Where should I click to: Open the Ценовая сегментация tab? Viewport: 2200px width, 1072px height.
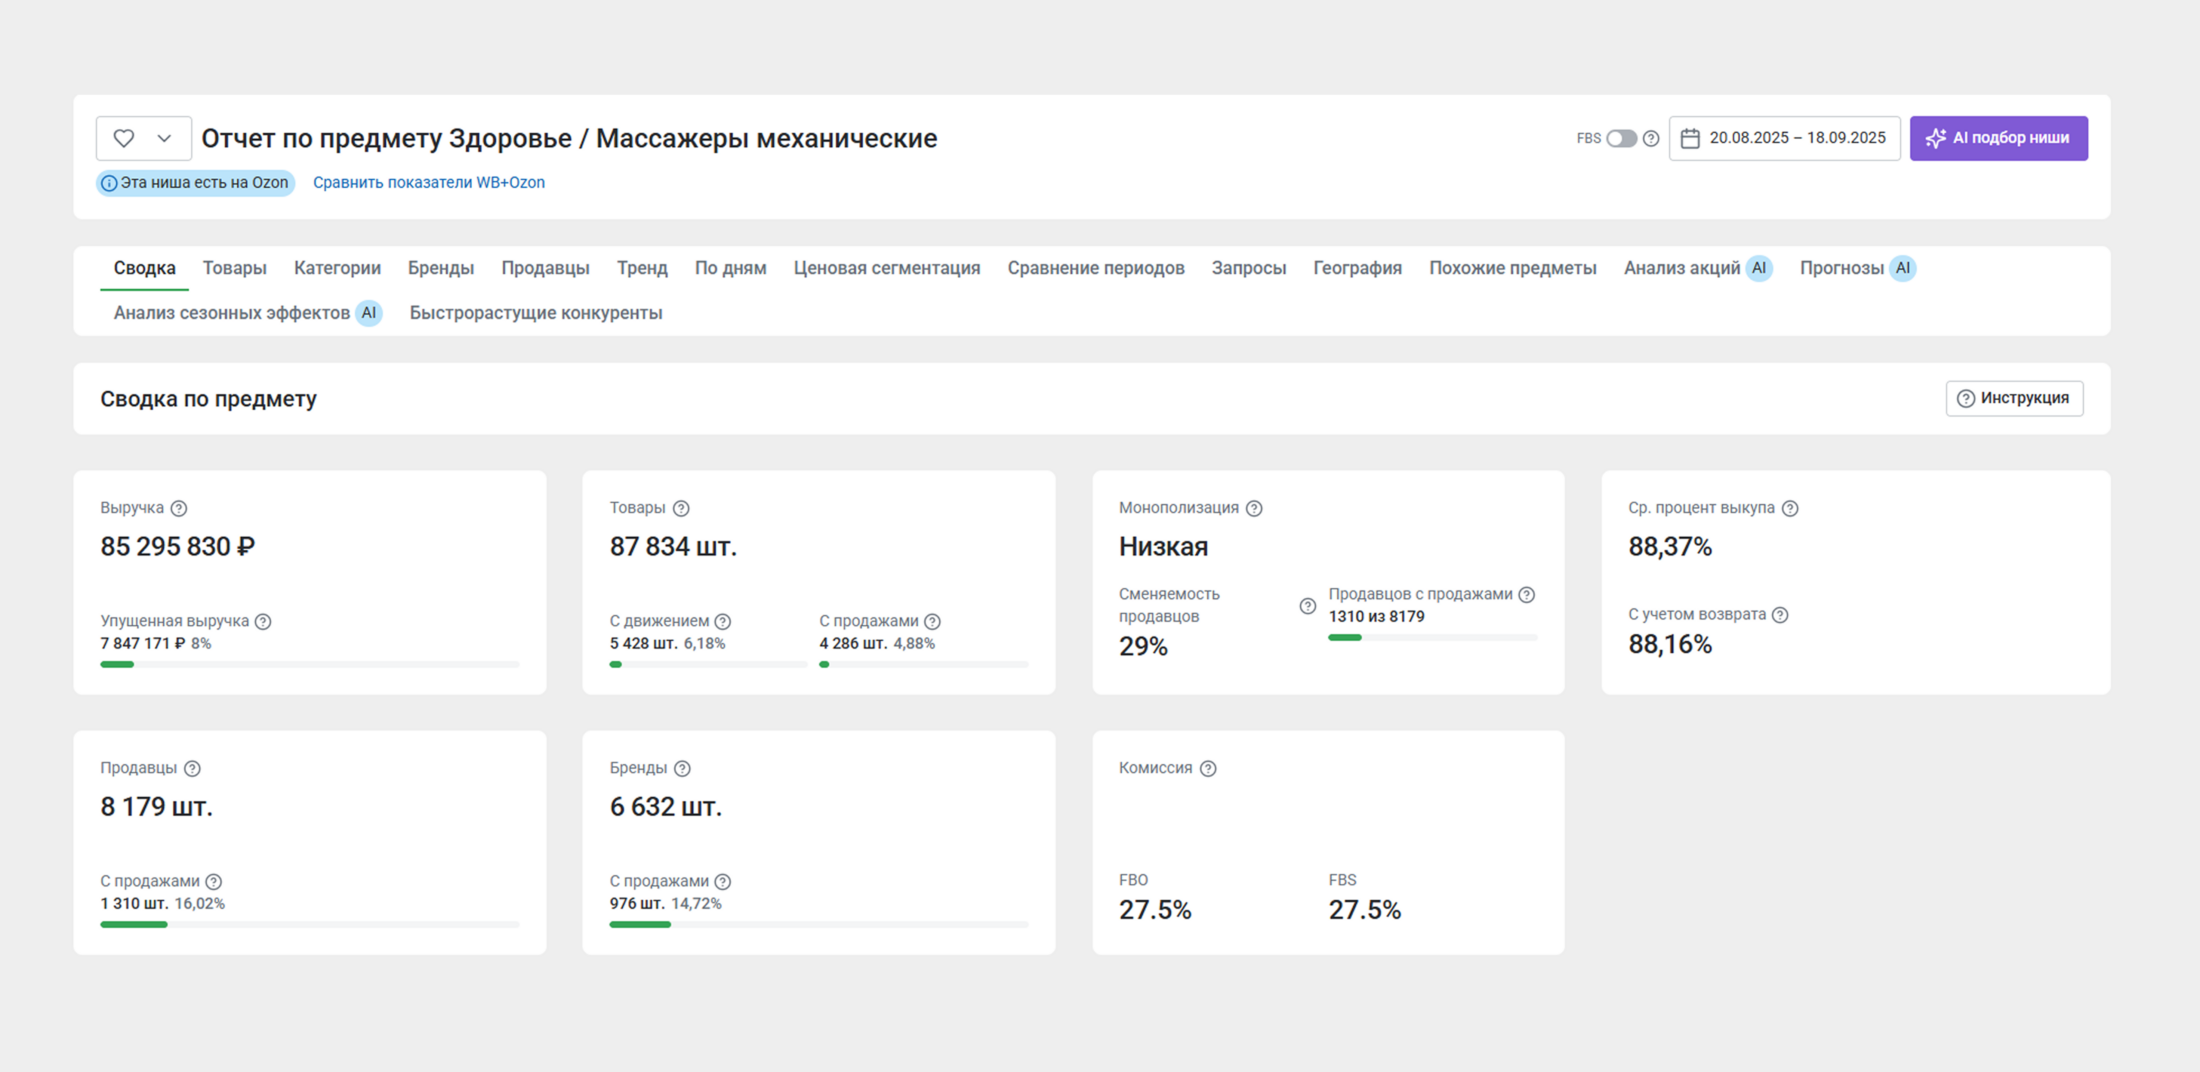coord(886,268)
